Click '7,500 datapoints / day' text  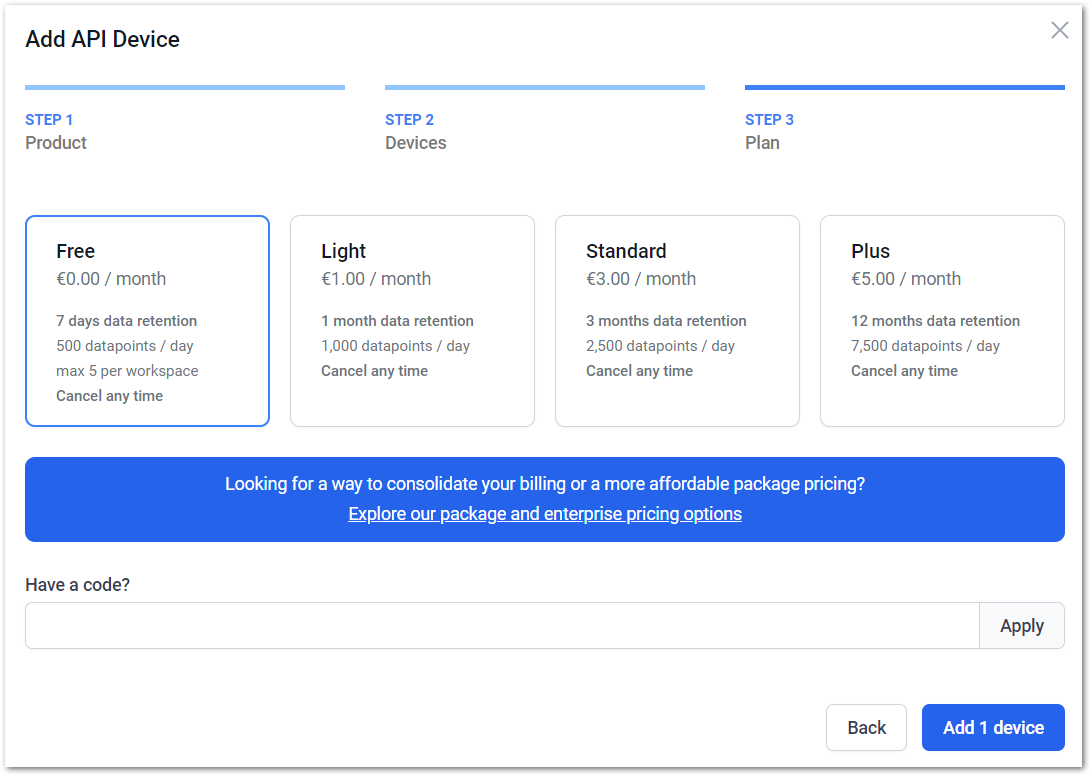tap(925, 346)
